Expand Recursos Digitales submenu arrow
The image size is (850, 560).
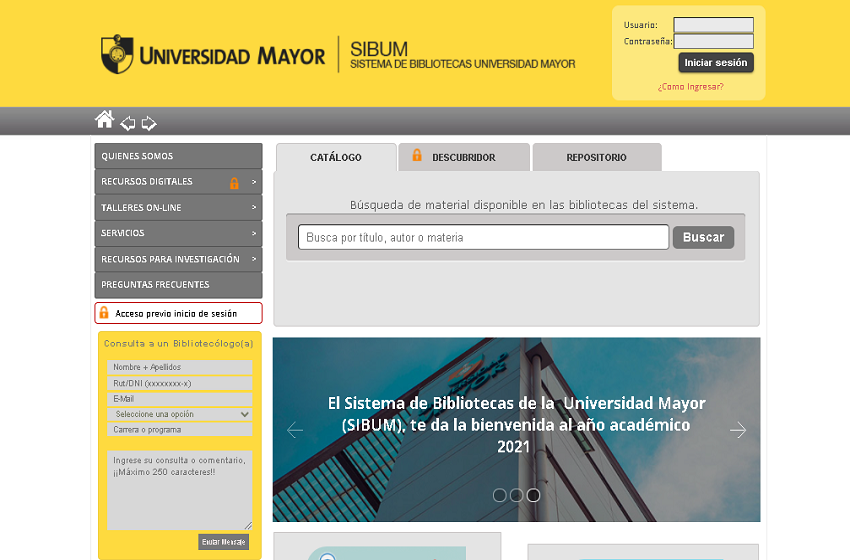coord(254,182)
